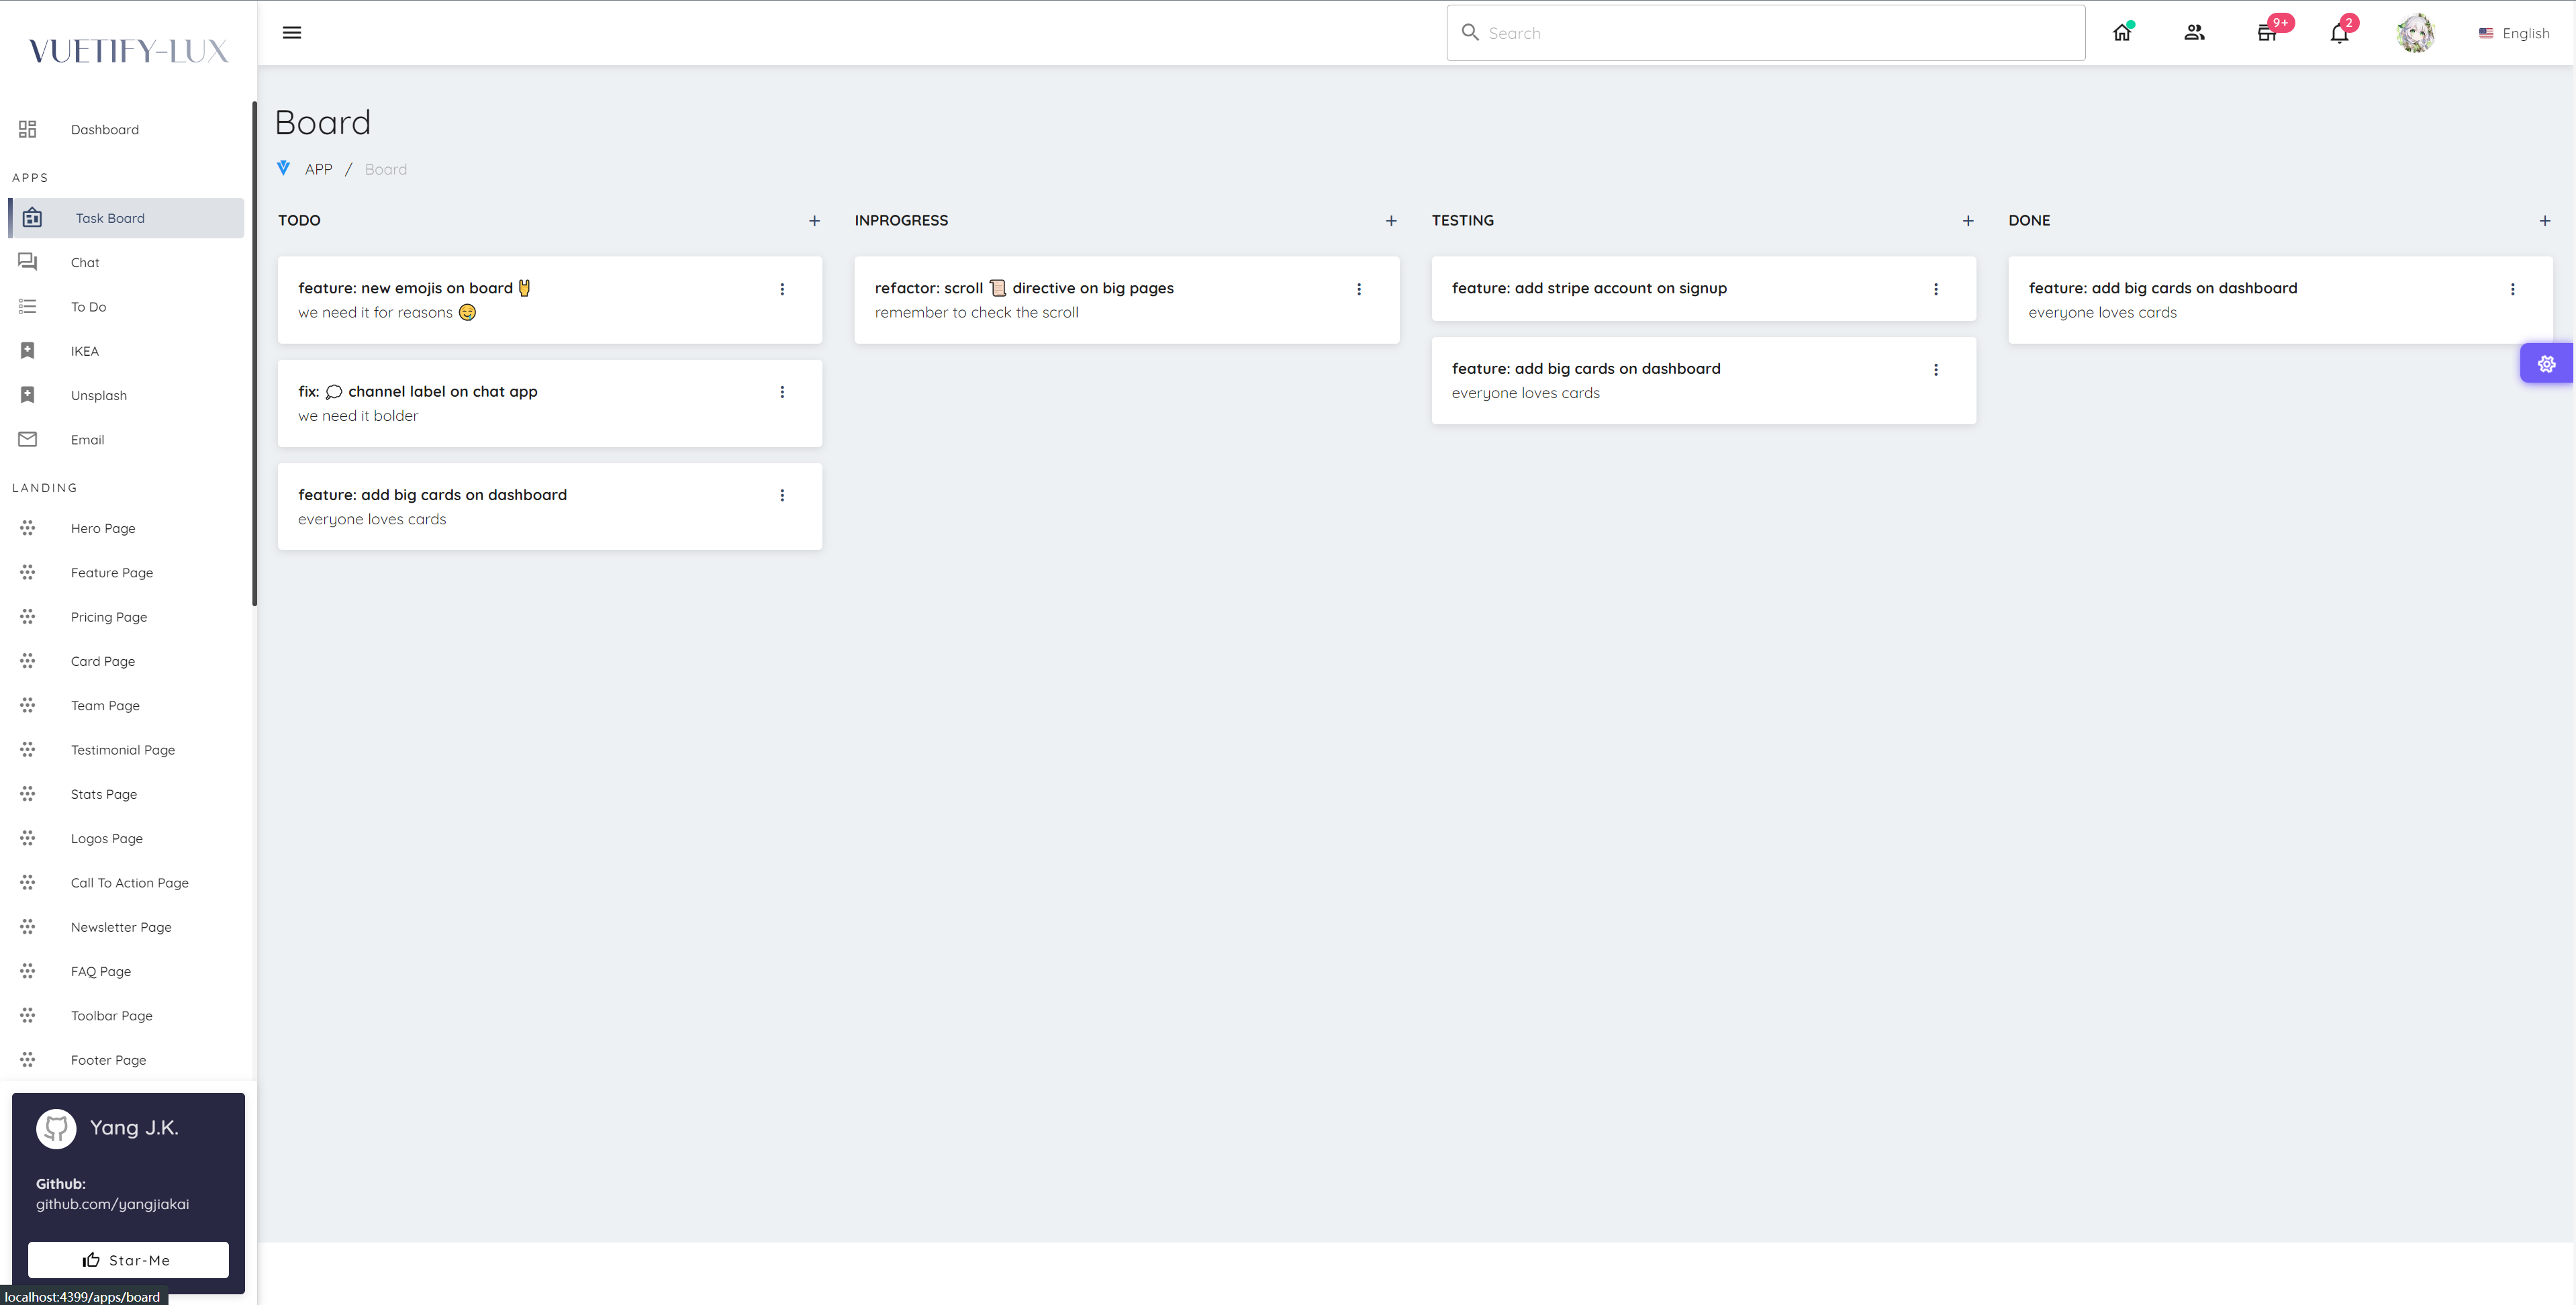Click the hamburger menu icon top left

291,32
